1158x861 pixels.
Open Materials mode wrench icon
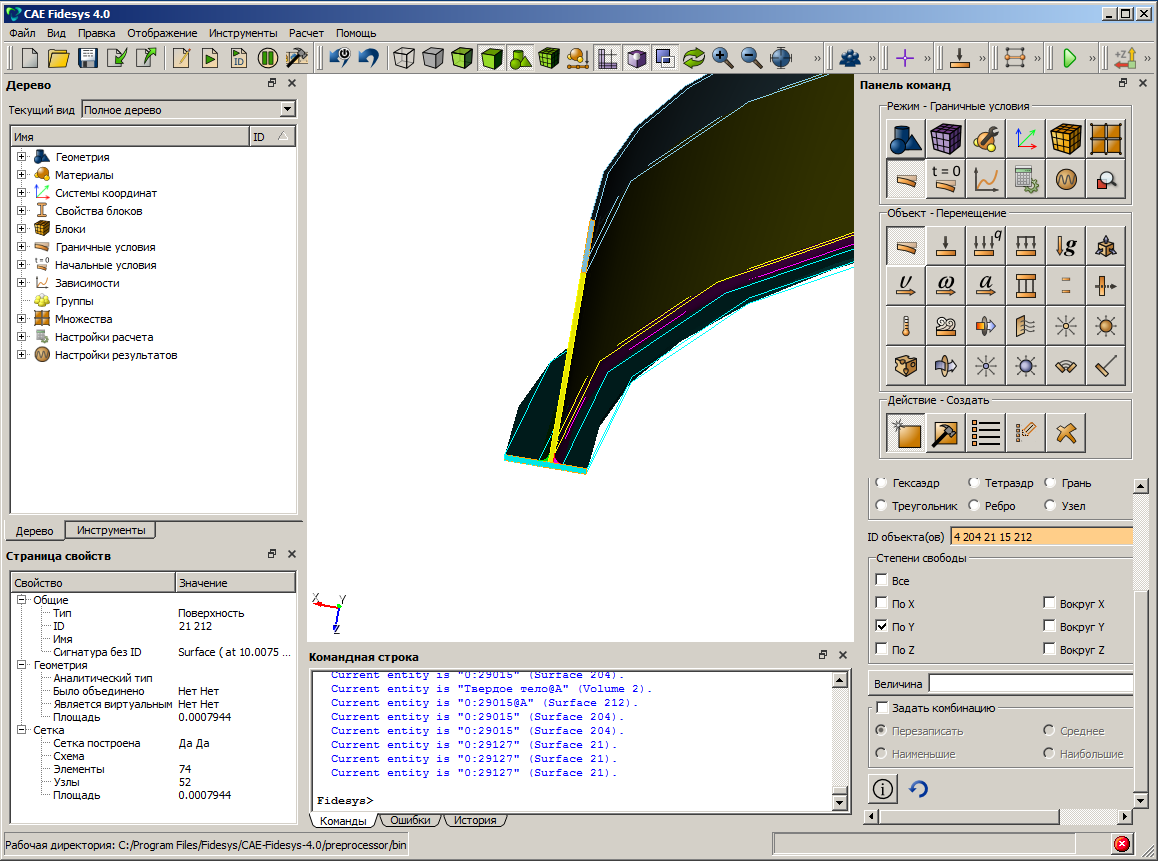click(985, 138)
